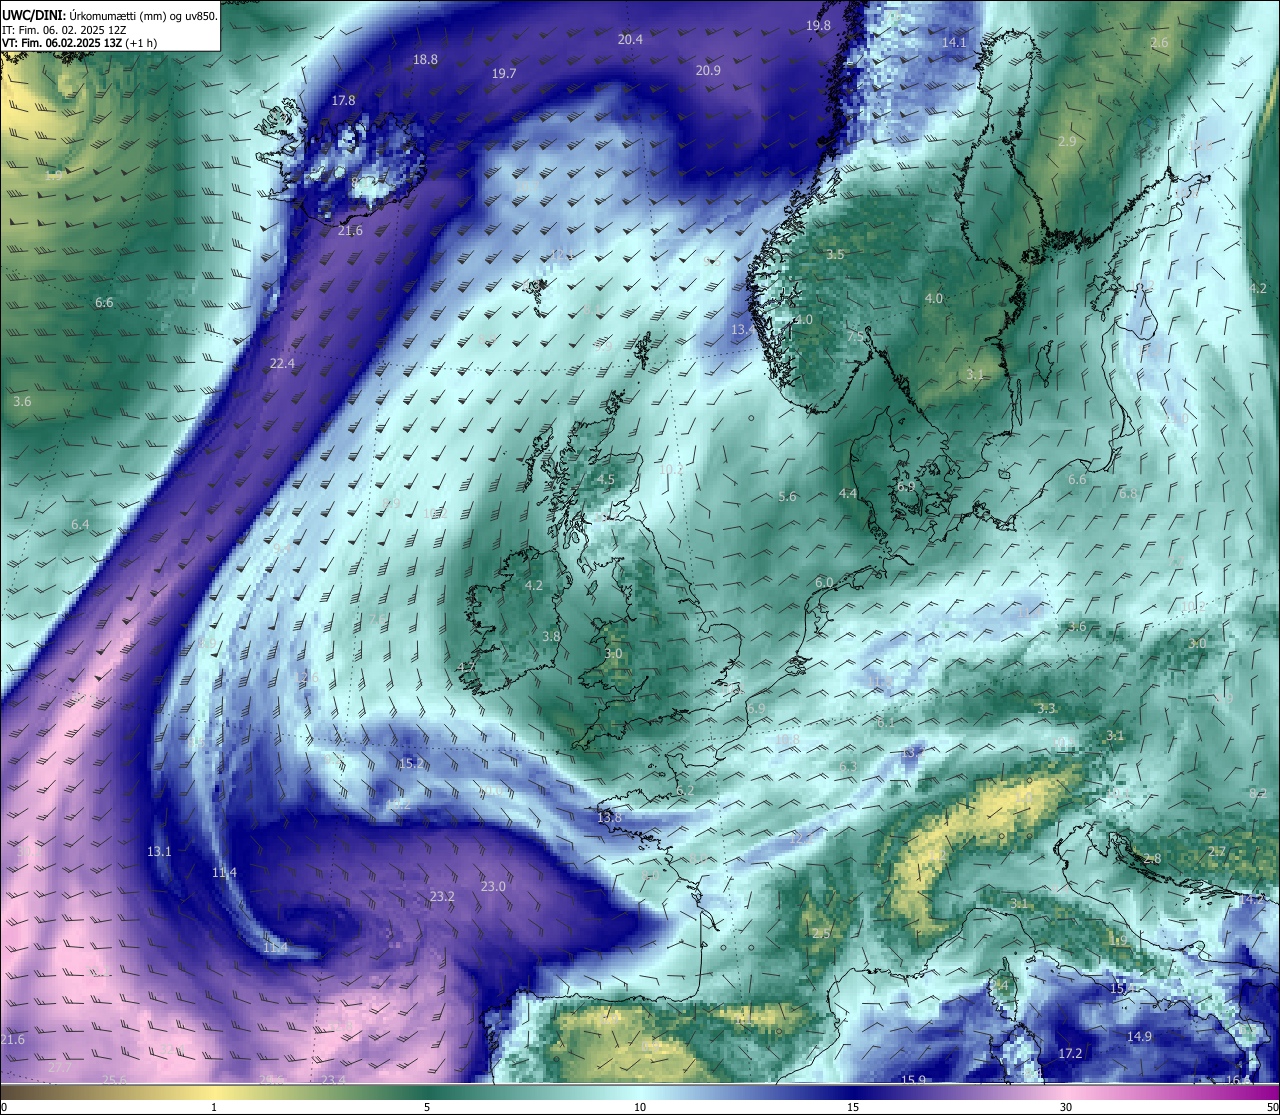Click the 6.0 value near the Netherlands
The image size is (1280, 1115).
824,582
